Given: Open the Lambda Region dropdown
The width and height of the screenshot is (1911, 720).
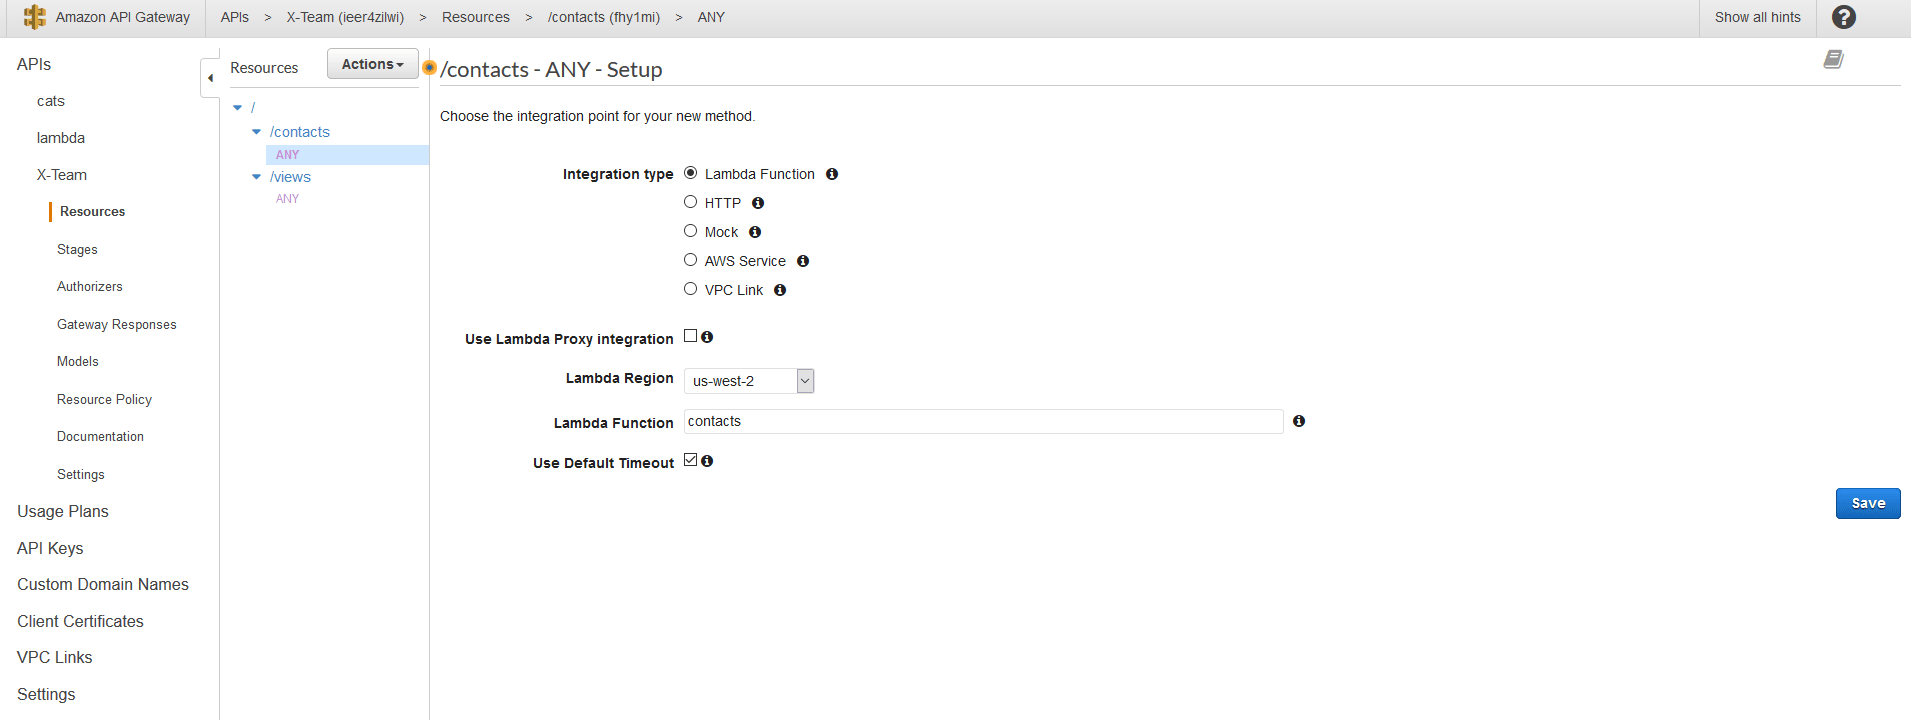Looking at the screenshot, I should (x=749, y=381).
